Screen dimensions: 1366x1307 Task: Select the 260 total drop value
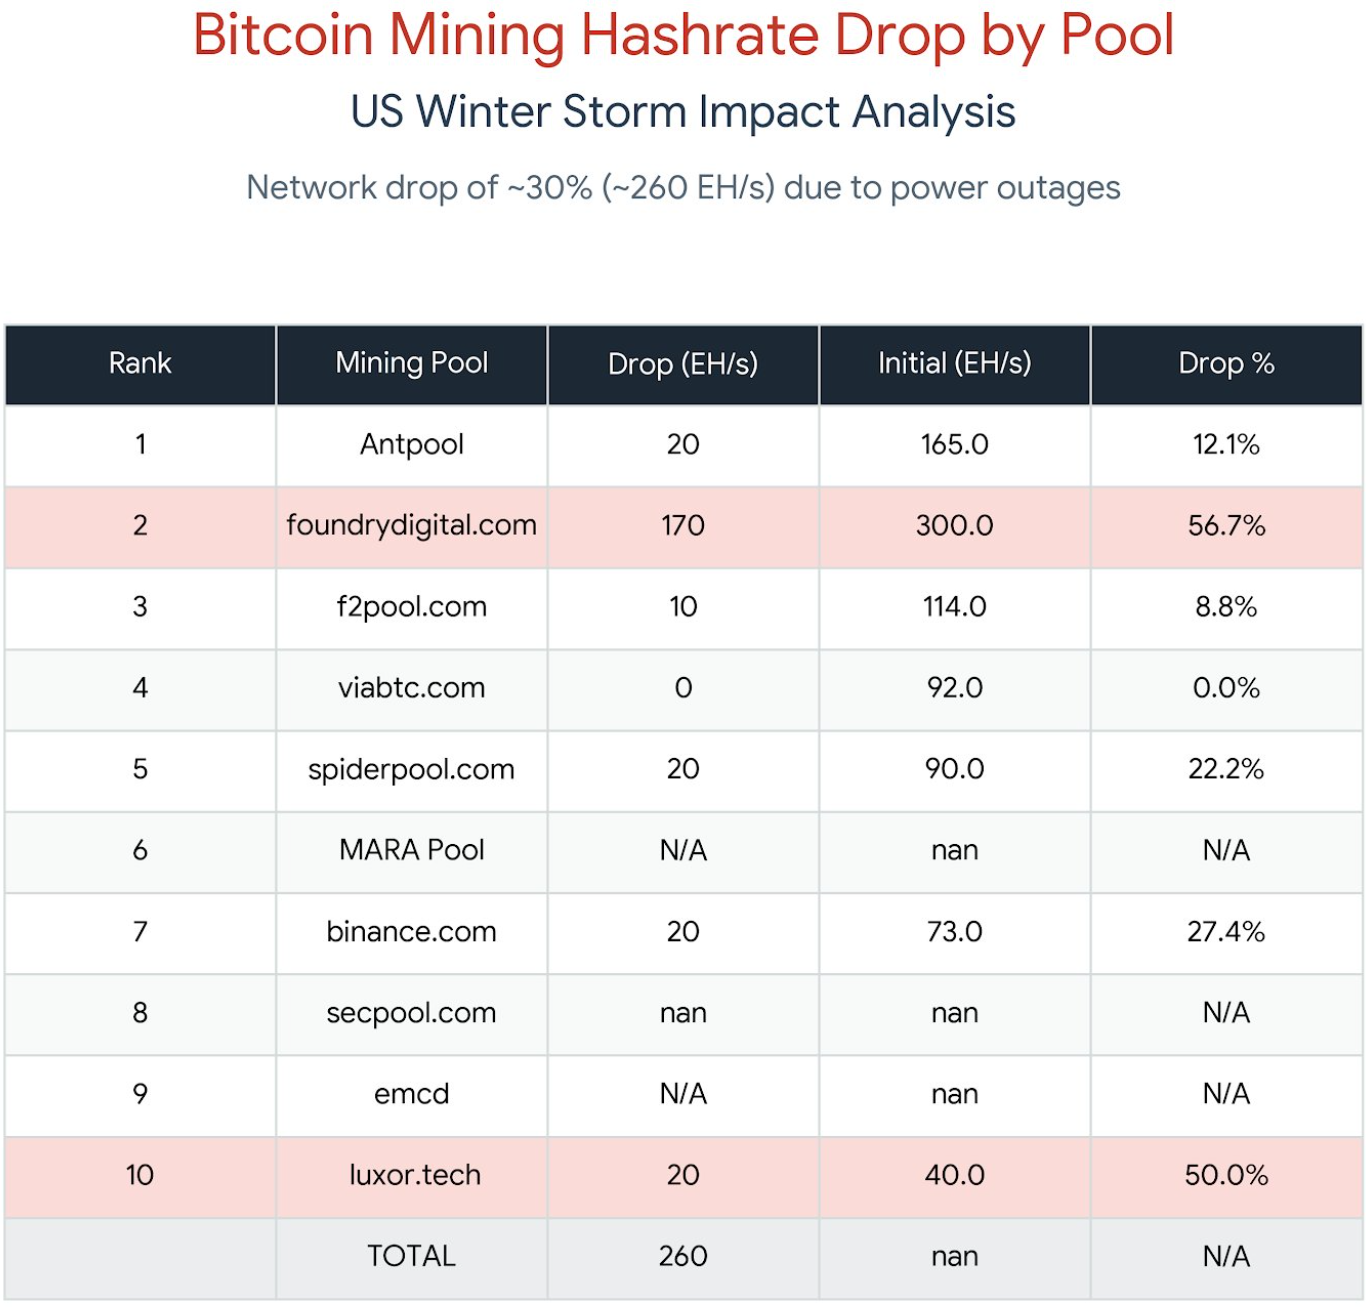coord(683,1256)
